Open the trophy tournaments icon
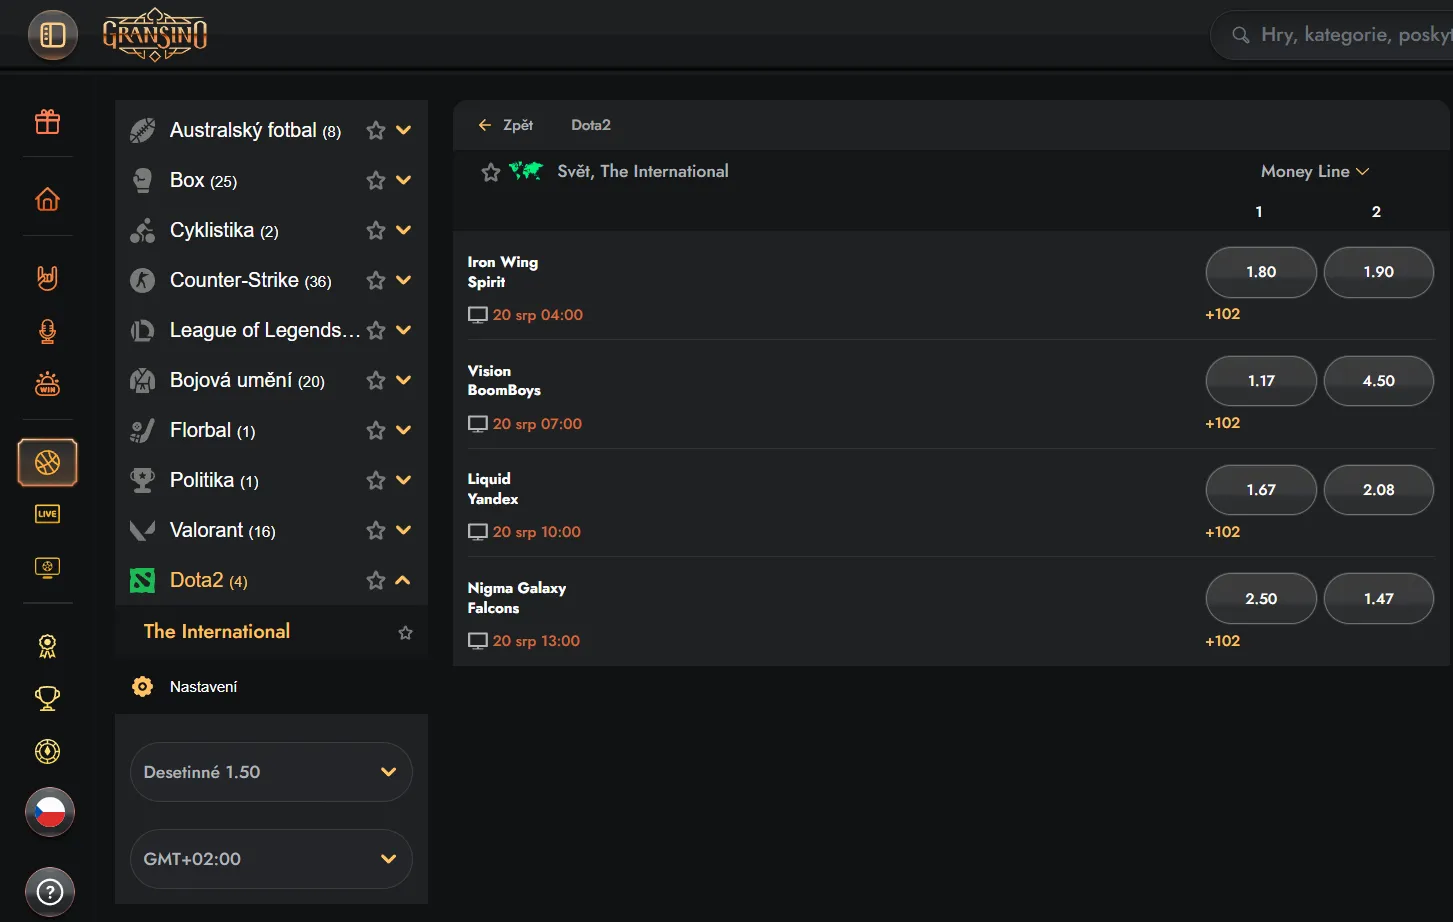Viewport: 1453px width, 922px height. 47,698
